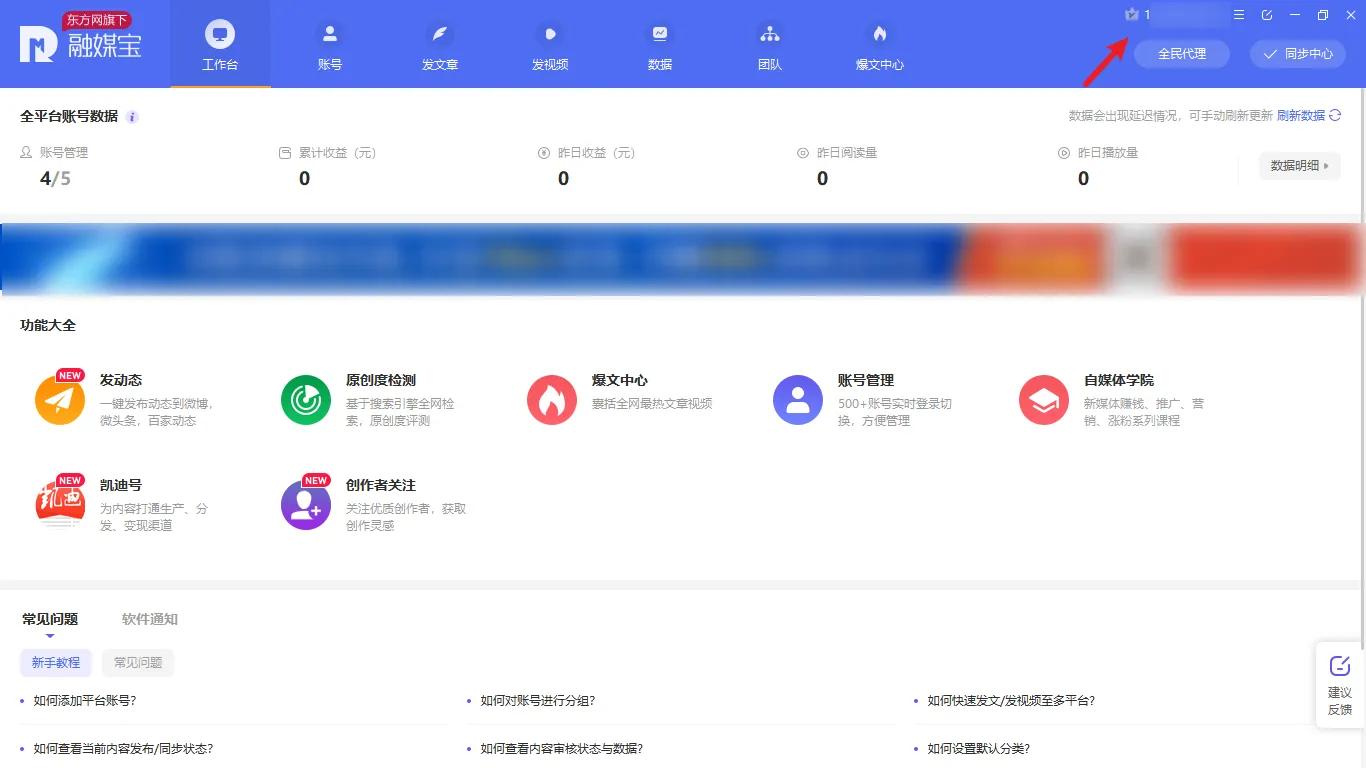Select the 常见问题 filter pill
Viewport: 1366px width, 768px height.
(x=137, y=663)
